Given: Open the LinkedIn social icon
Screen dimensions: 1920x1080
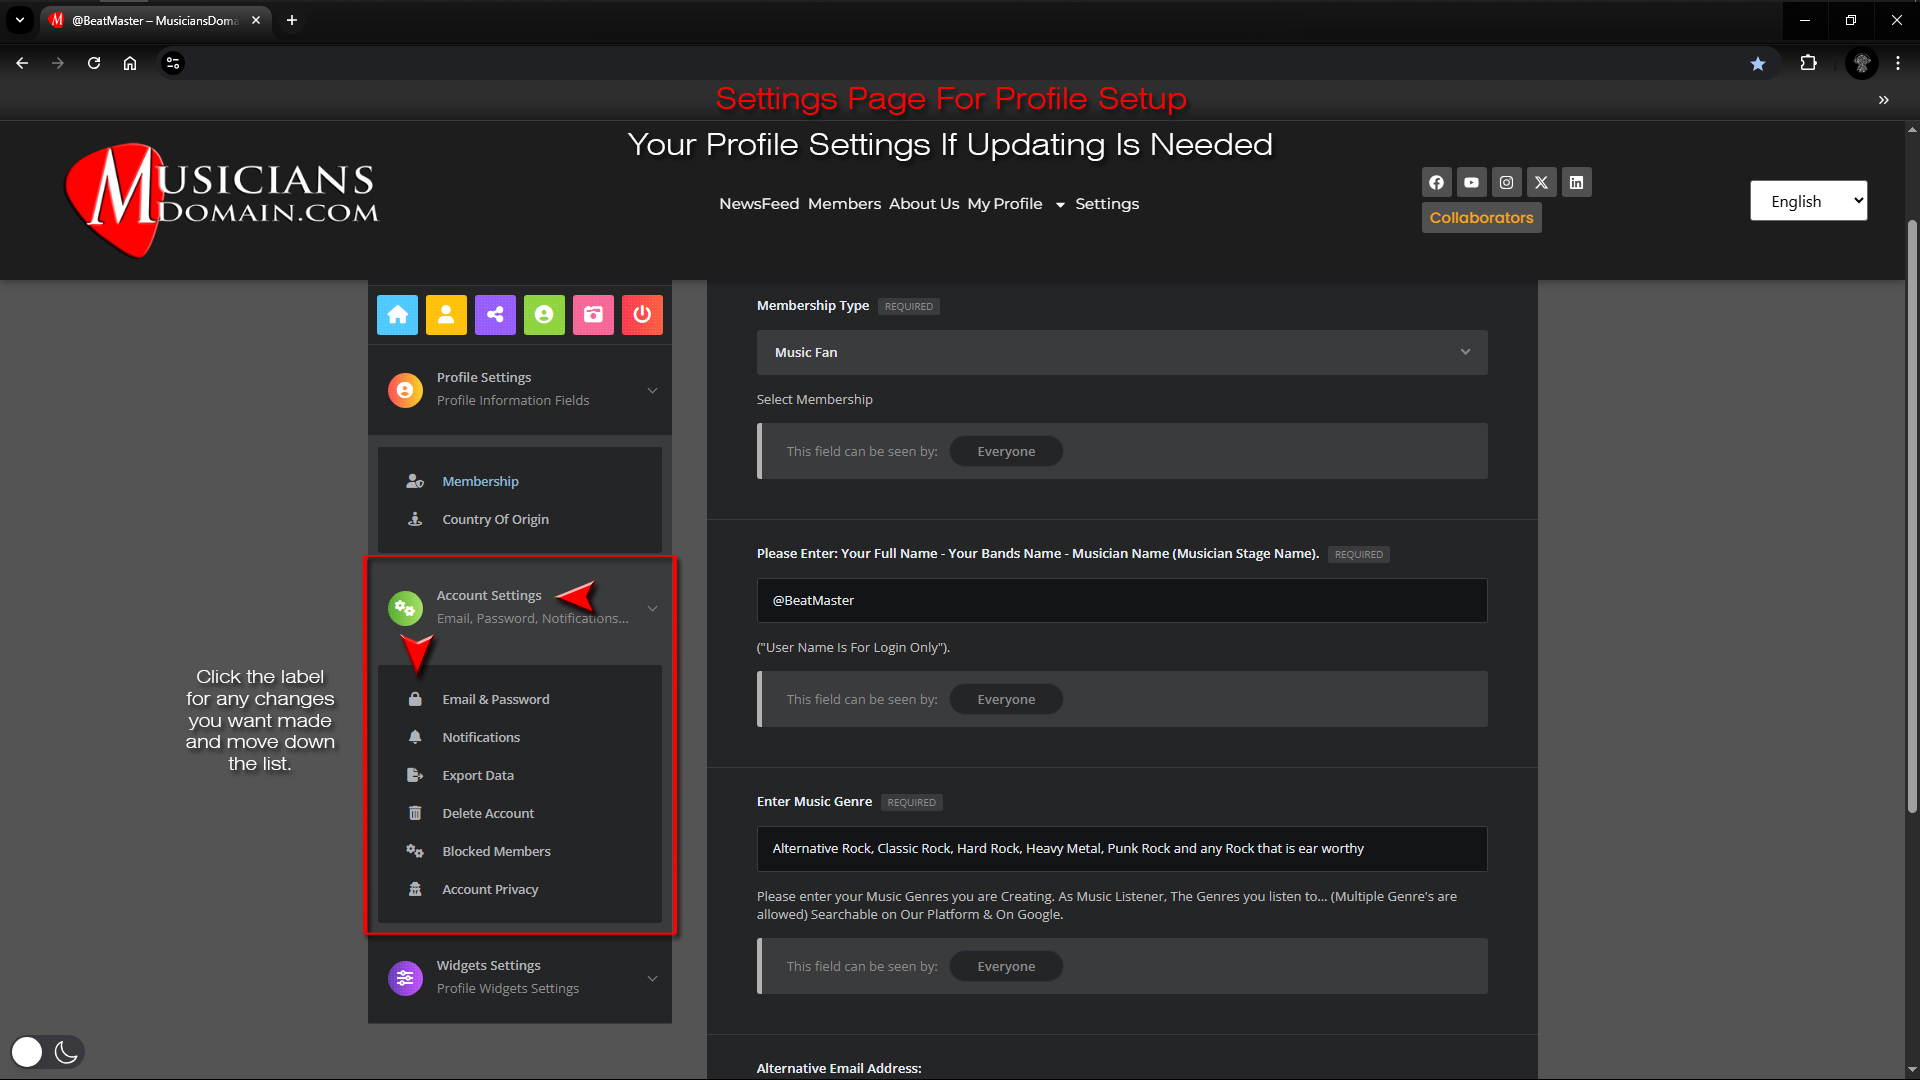Looking at the screenshot, I should click(x=1576, y=182).
